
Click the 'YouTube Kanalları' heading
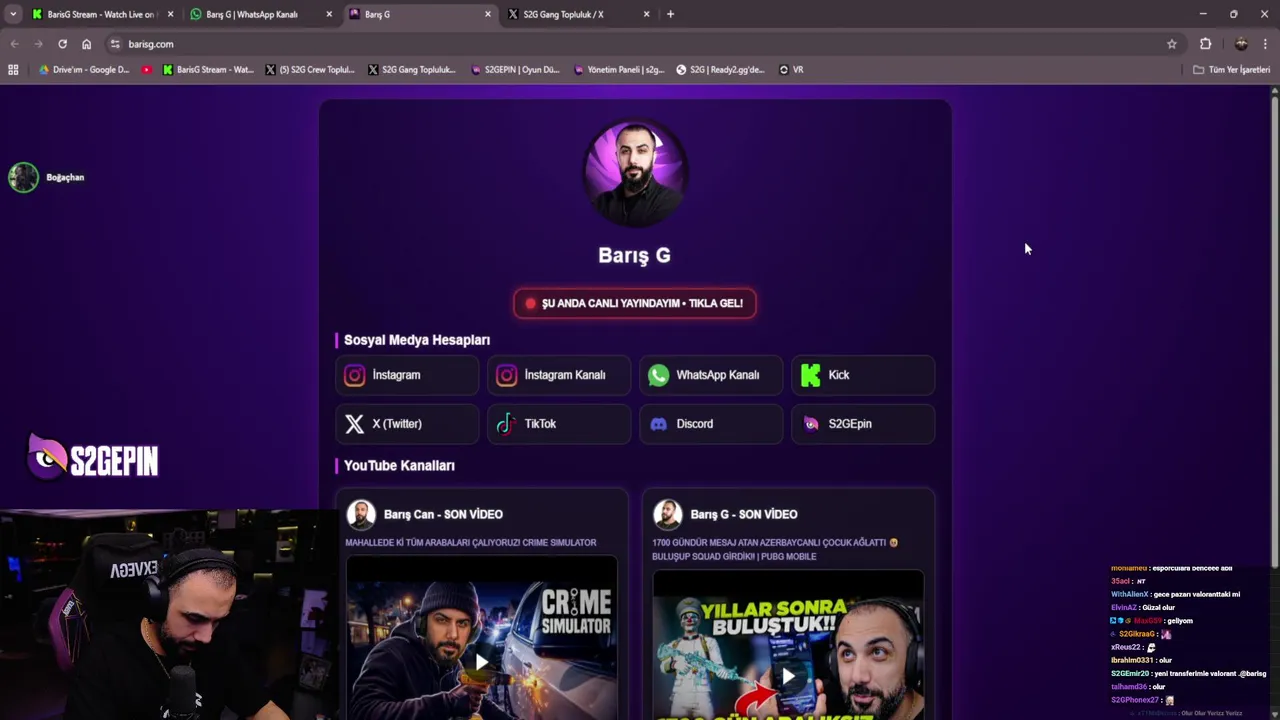[x=399, y=466]
